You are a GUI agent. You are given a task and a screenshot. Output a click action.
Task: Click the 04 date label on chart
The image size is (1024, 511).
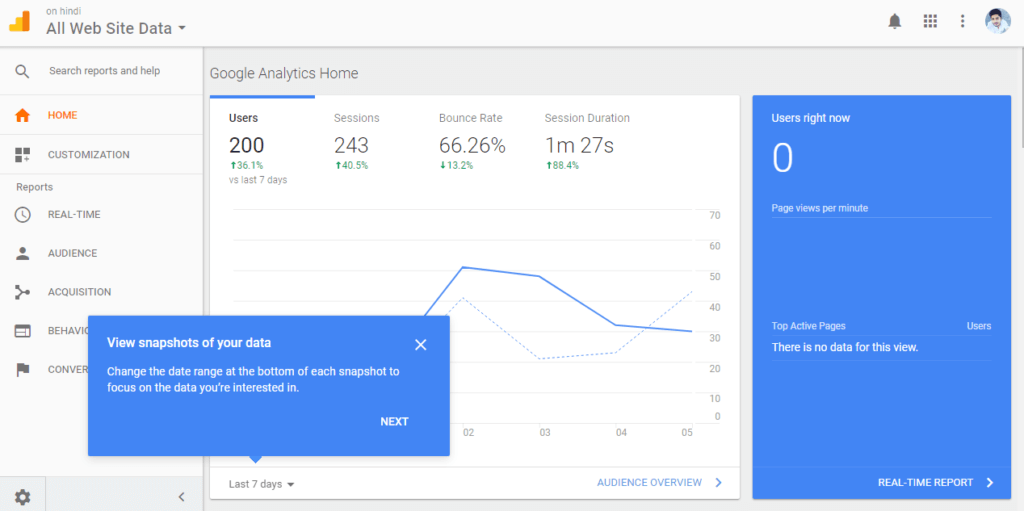point(621,433)
